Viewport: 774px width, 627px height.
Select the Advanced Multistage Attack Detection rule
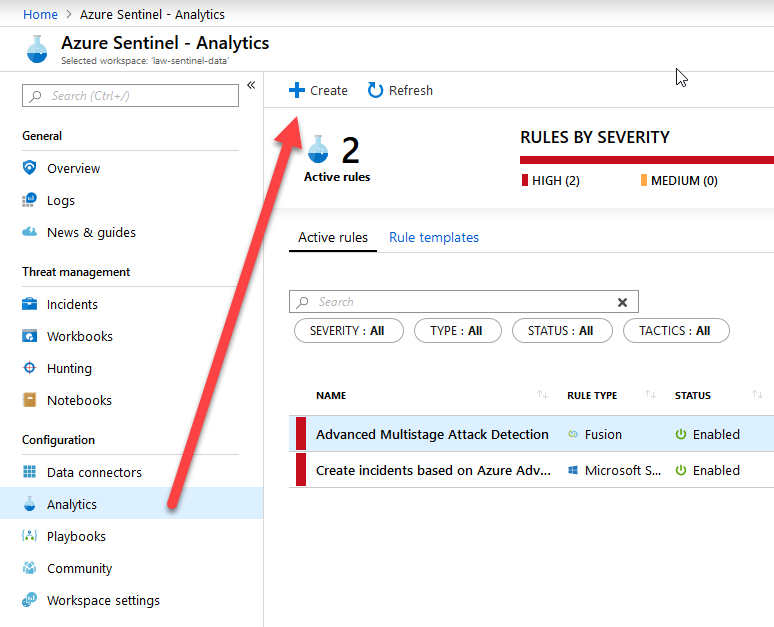(x=432, y=434)
